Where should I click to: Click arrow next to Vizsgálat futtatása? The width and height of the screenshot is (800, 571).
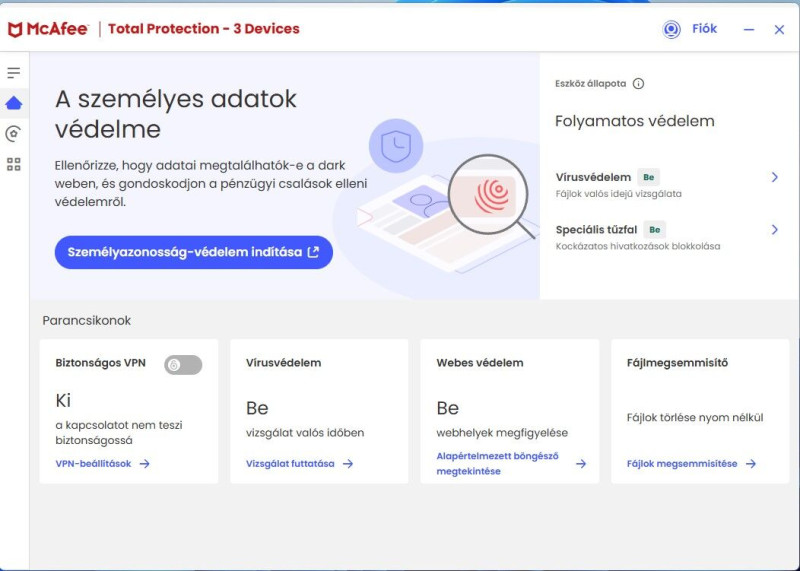[348, 464]
